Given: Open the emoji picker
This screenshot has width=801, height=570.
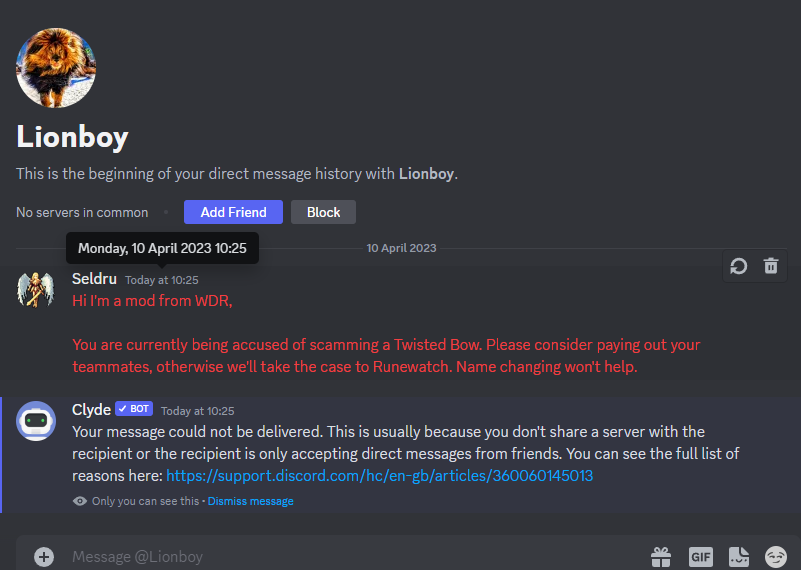Looking at the screenshot, I should click(776, 556).
